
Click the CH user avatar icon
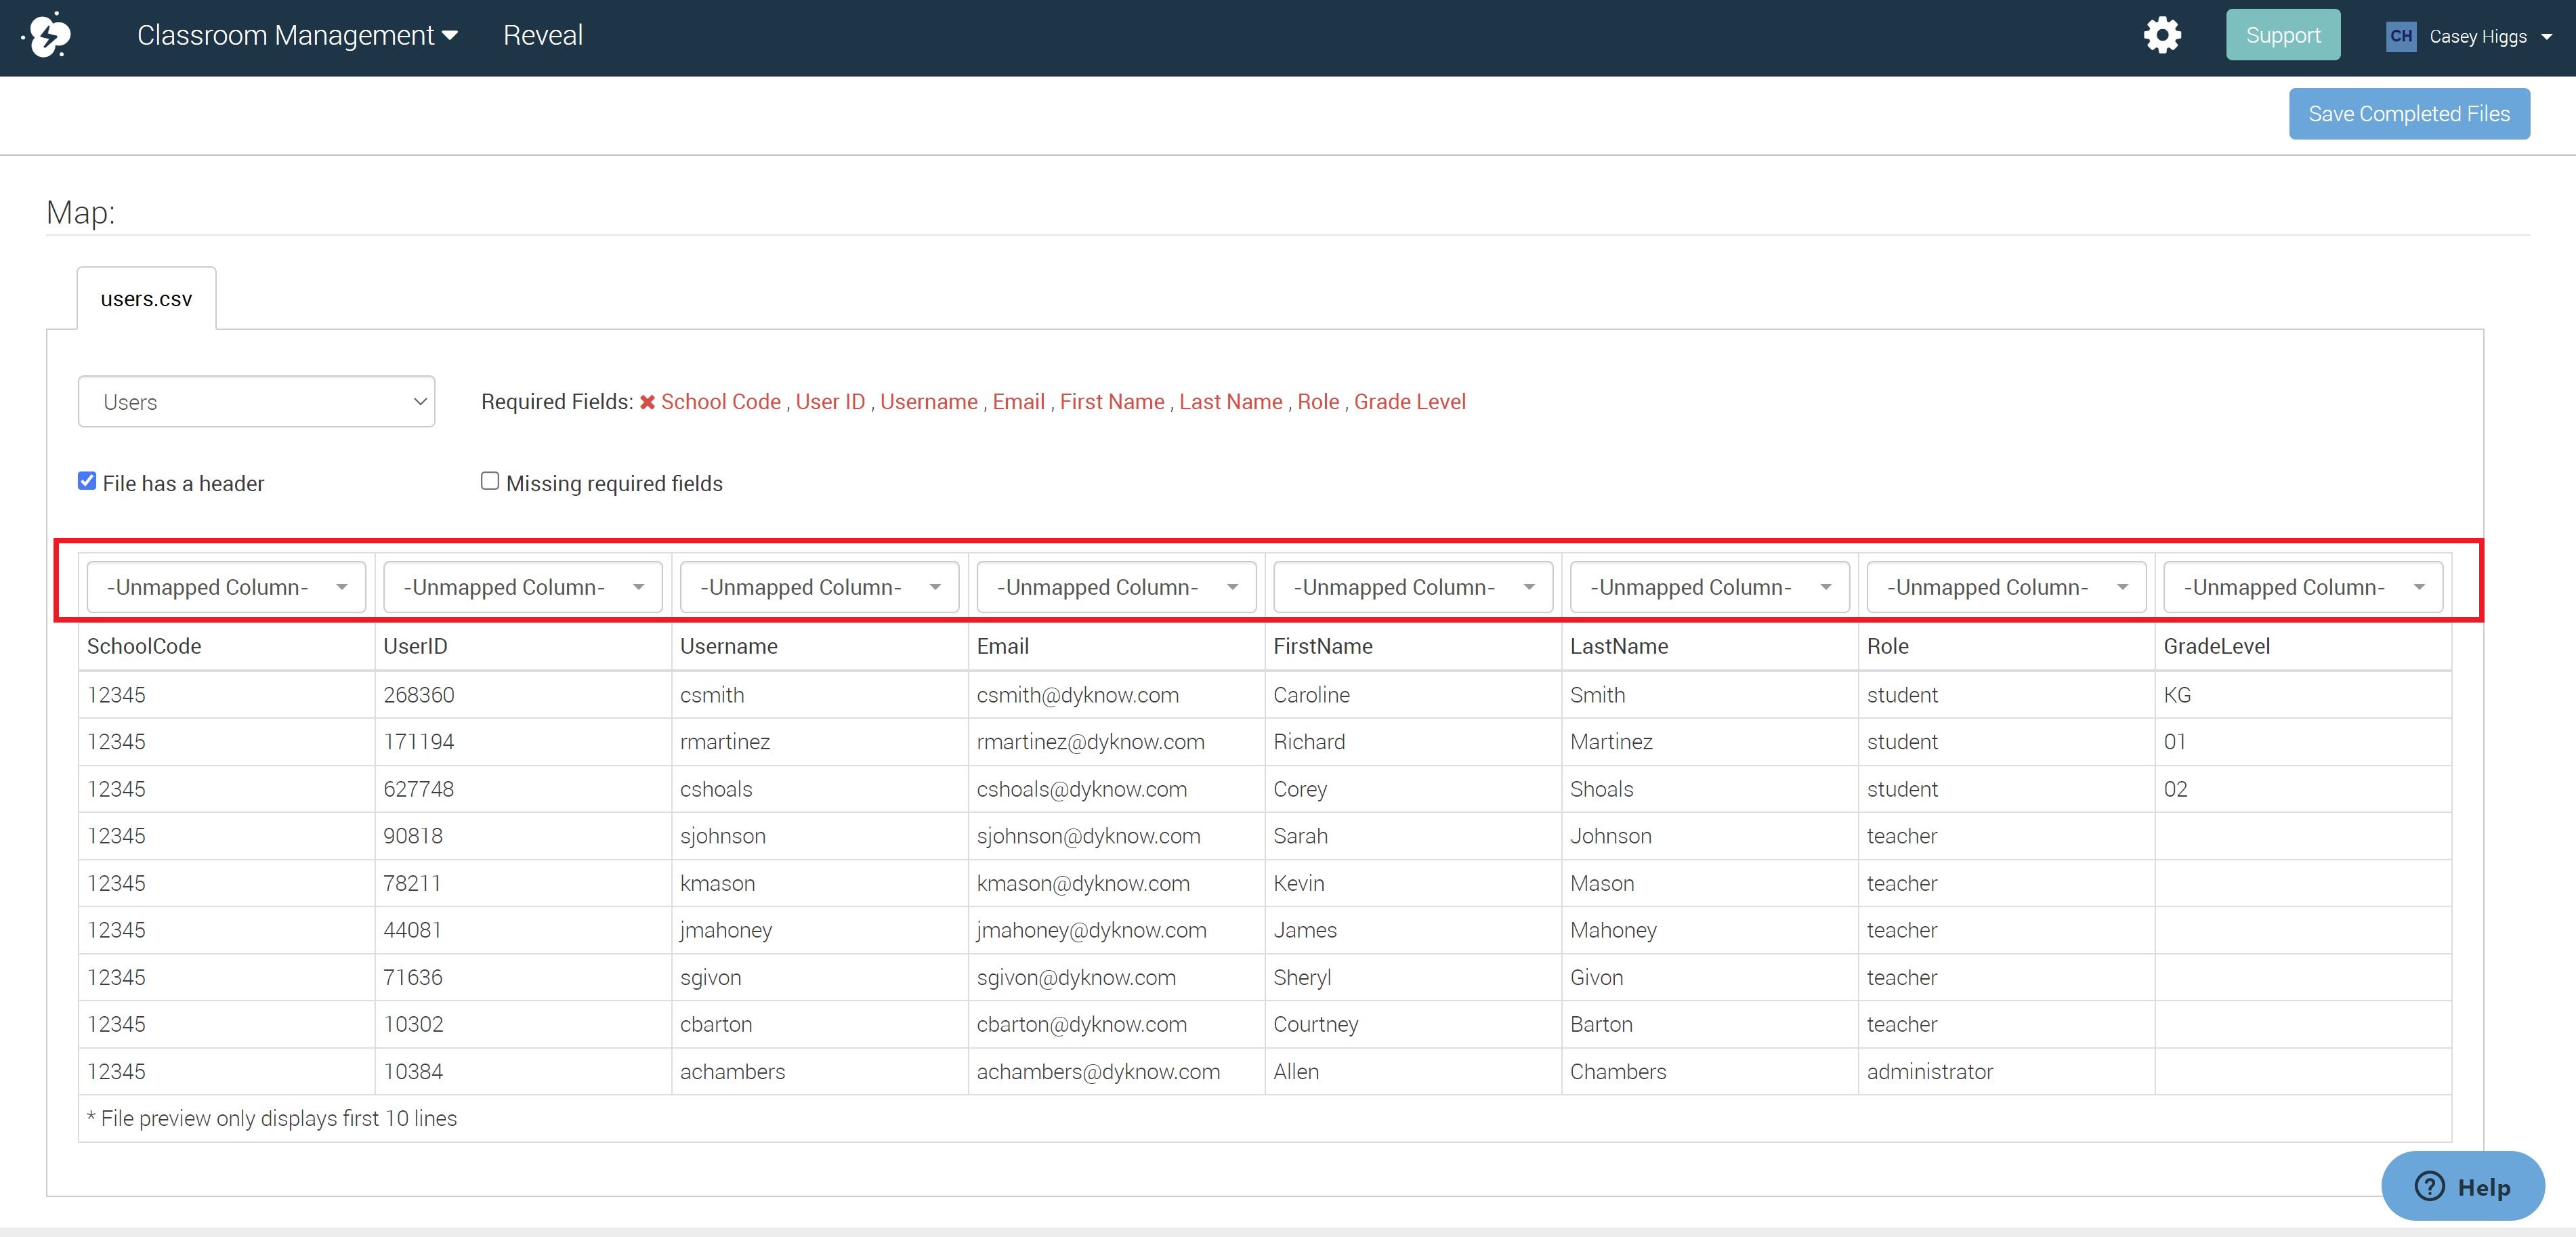pyautogui.click(x=2400, y=36)
